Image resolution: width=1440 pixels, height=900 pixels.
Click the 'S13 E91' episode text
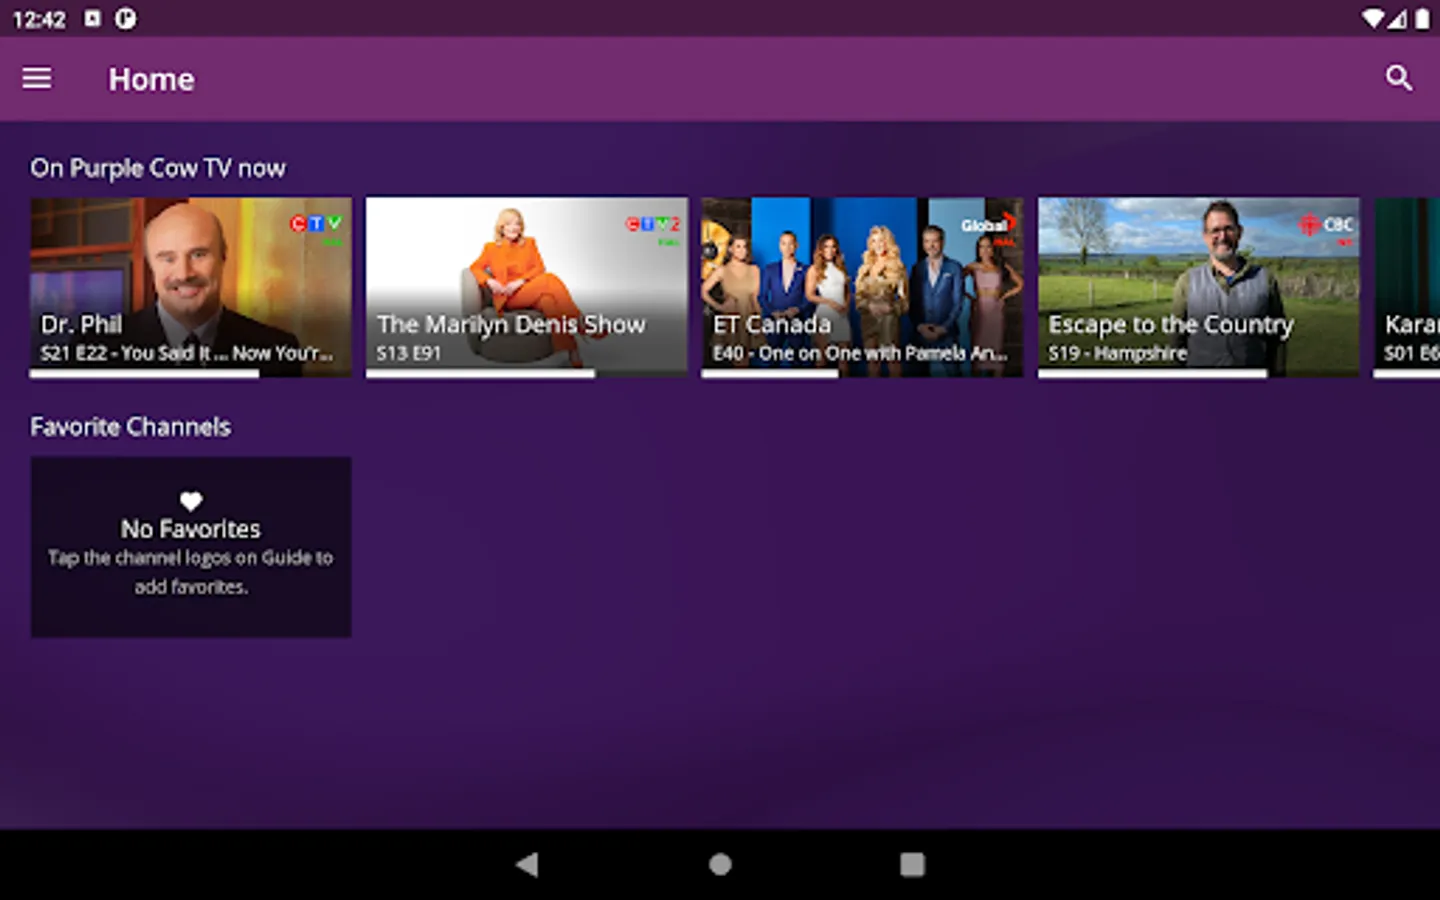(x=408, y=353)
